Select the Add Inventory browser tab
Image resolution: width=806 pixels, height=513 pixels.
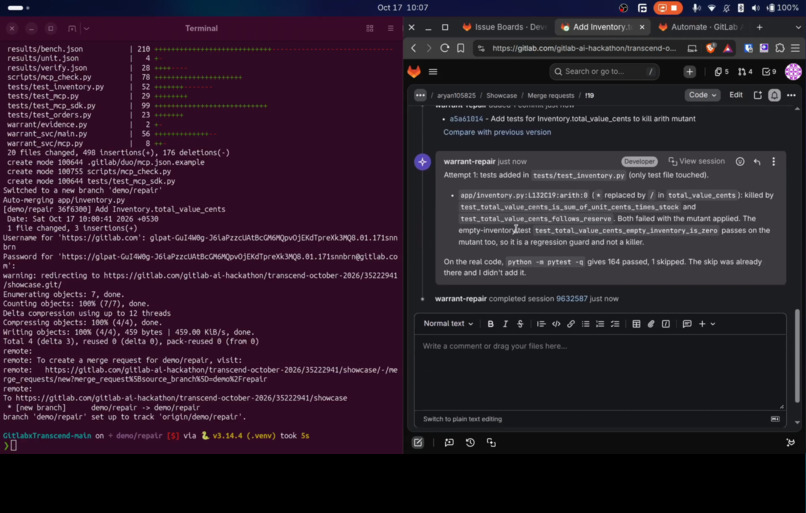[596, 27]
